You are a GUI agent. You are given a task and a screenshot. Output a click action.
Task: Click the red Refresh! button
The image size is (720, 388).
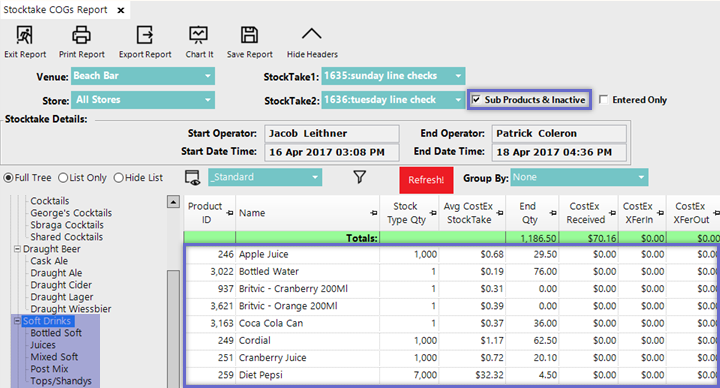pos(426,180)
